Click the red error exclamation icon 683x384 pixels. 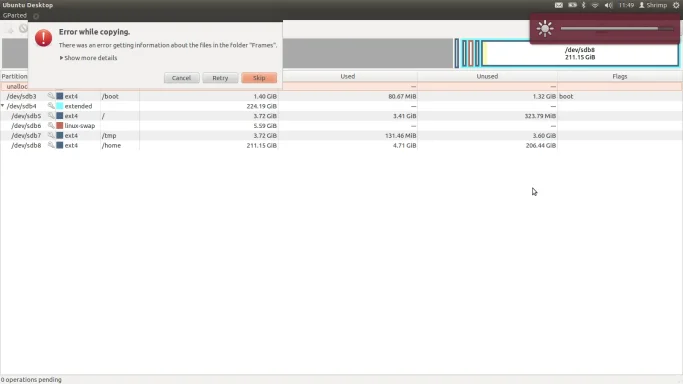[x=44, y=38]
